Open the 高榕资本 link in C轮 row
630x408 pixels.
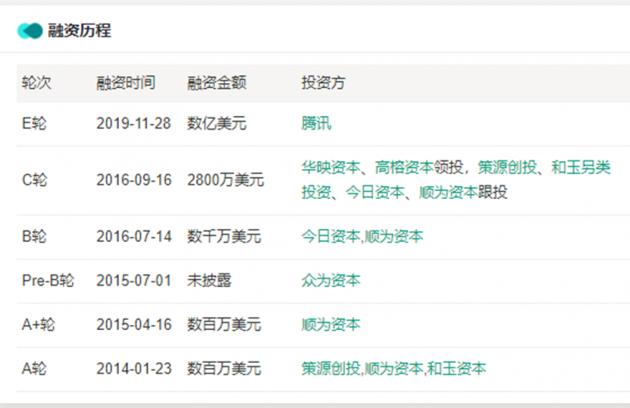pyautogui.click(x=404, y=167)
